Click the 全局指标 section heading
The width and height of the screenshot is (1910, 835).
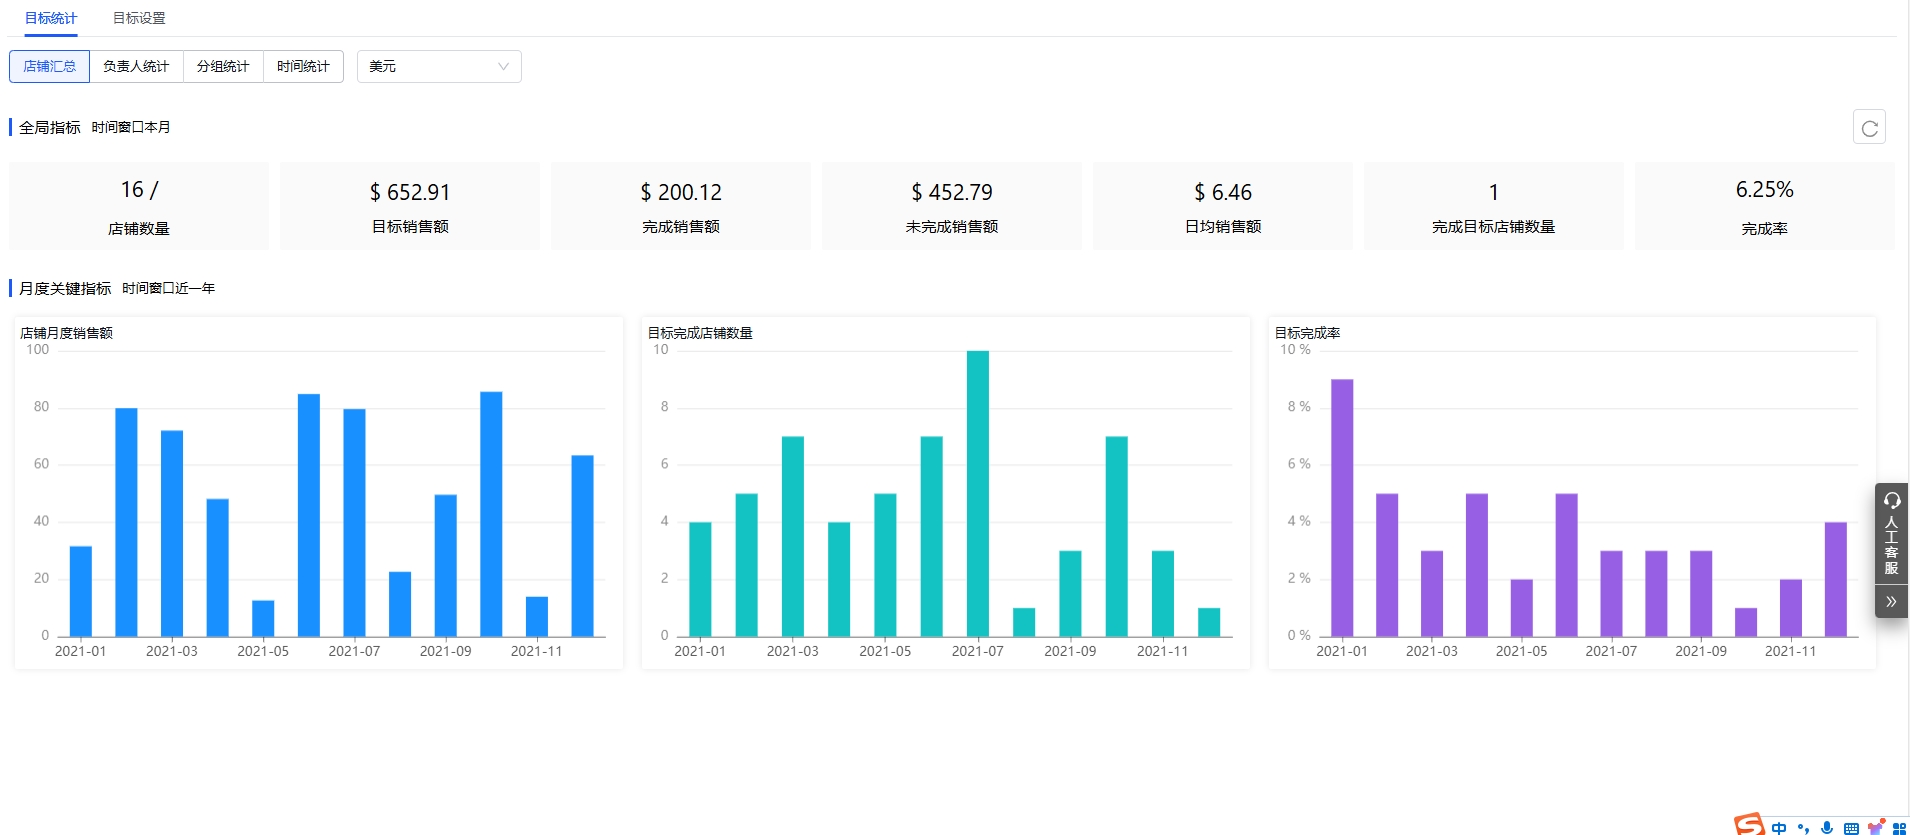[50, 127]
